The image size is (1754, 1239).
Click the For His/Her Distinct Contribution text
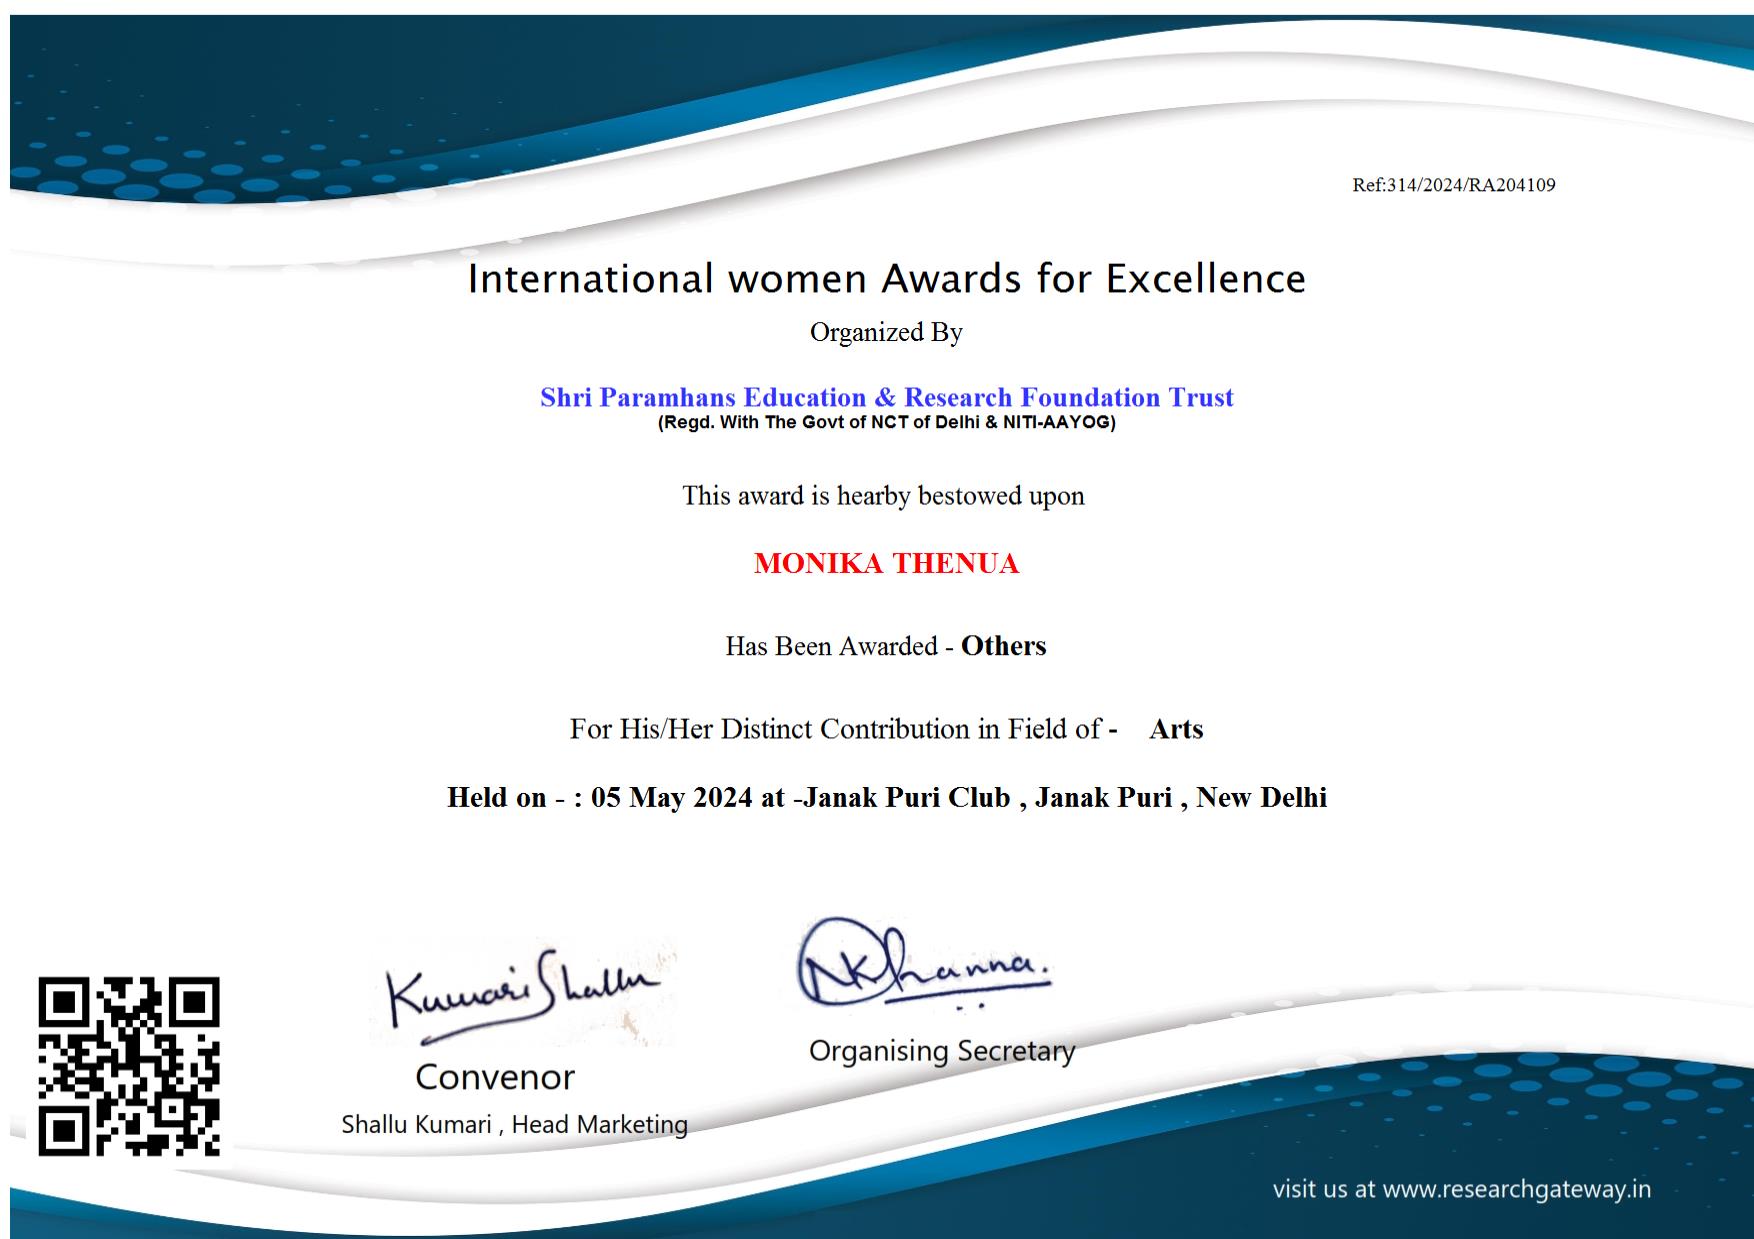(836, 729)
